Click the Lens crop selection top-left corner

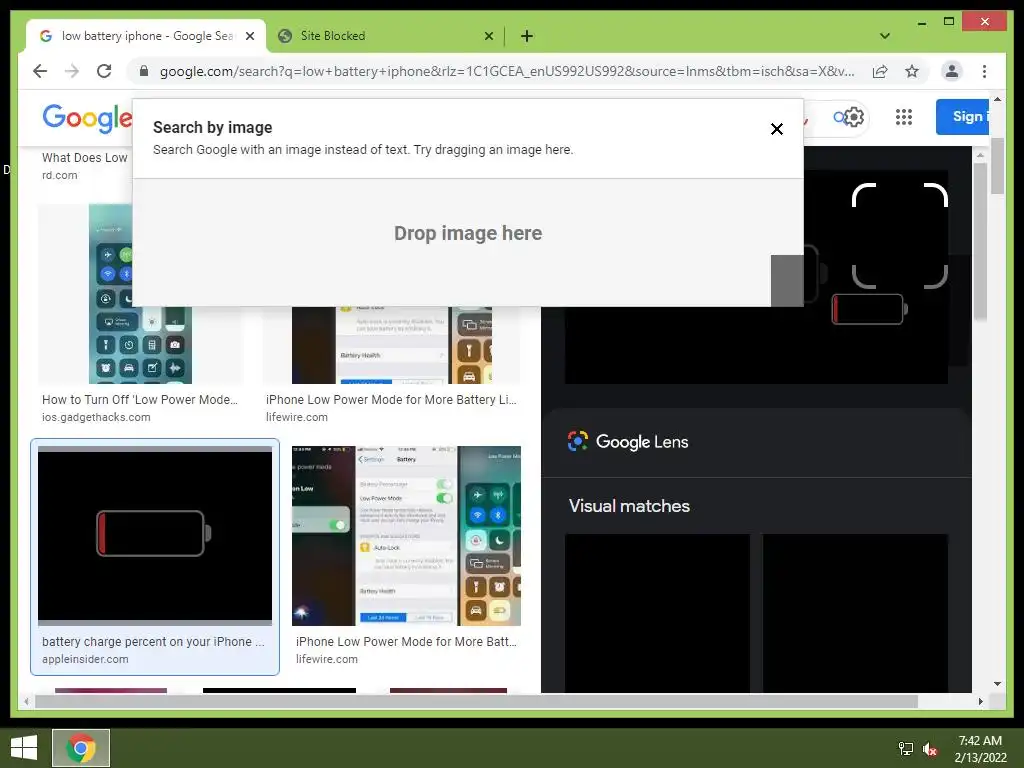[863, 195]
